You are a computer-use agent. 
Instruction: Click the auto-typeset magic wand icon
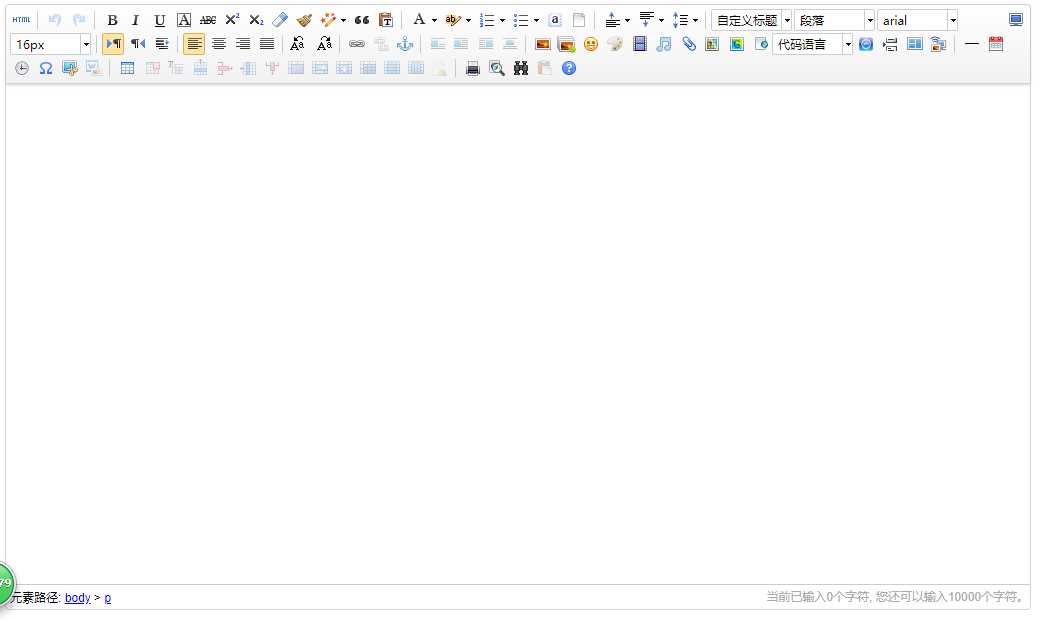point(328,20)
